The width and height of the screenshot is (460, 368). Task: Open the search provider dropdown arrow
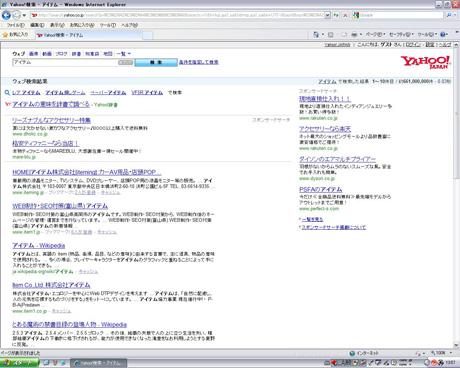[455, 15]
